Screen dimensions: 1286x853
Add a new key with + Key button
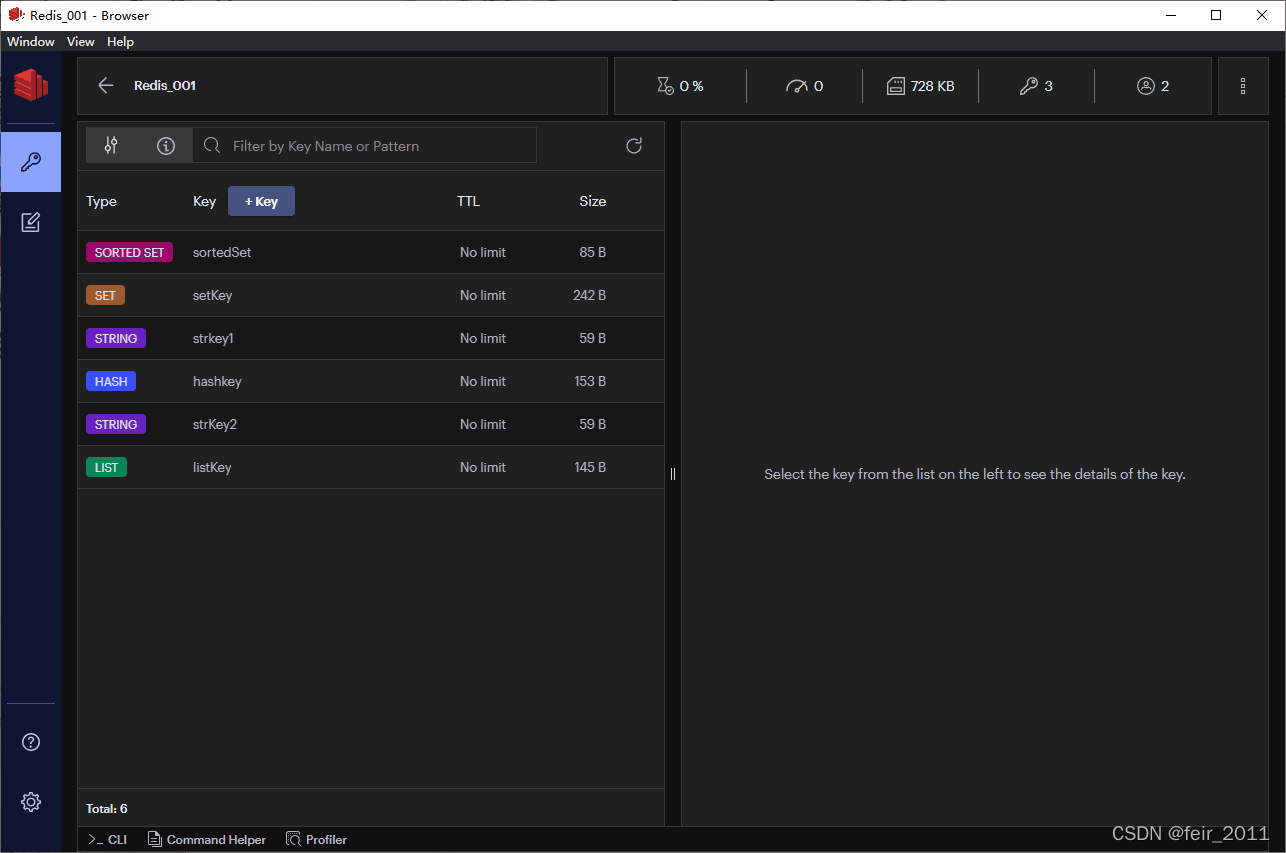point(261,201)
